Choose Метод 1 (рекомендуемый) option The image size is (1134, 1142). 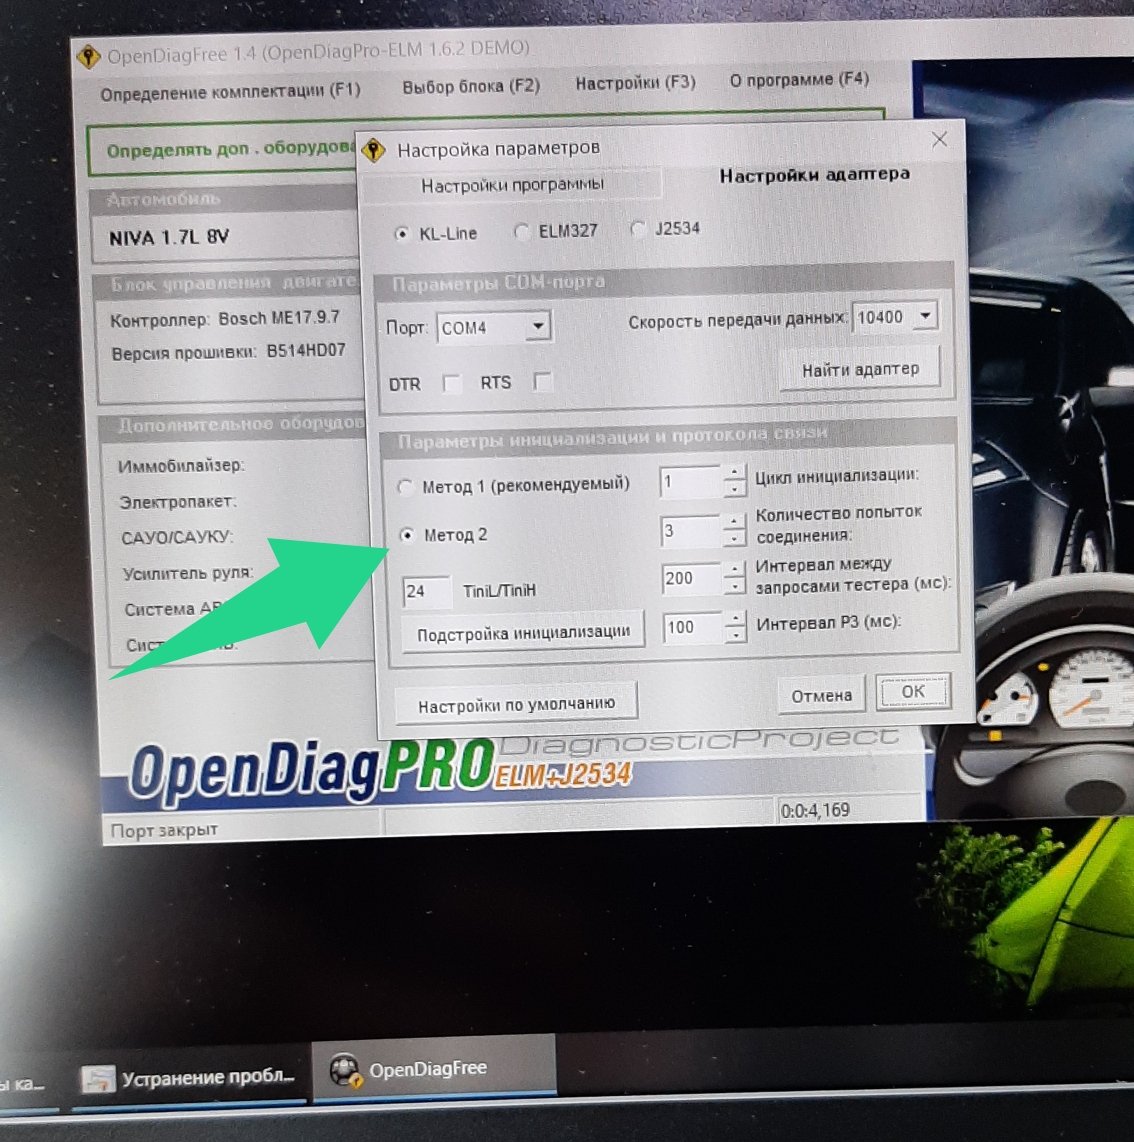pos(405,487)
